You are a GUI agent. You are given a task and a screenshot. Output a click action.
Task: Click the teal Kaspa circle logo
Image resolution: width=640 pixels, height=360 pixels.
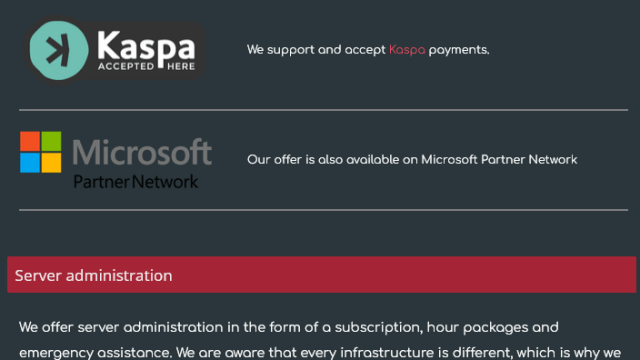click(x=59, y=50)
